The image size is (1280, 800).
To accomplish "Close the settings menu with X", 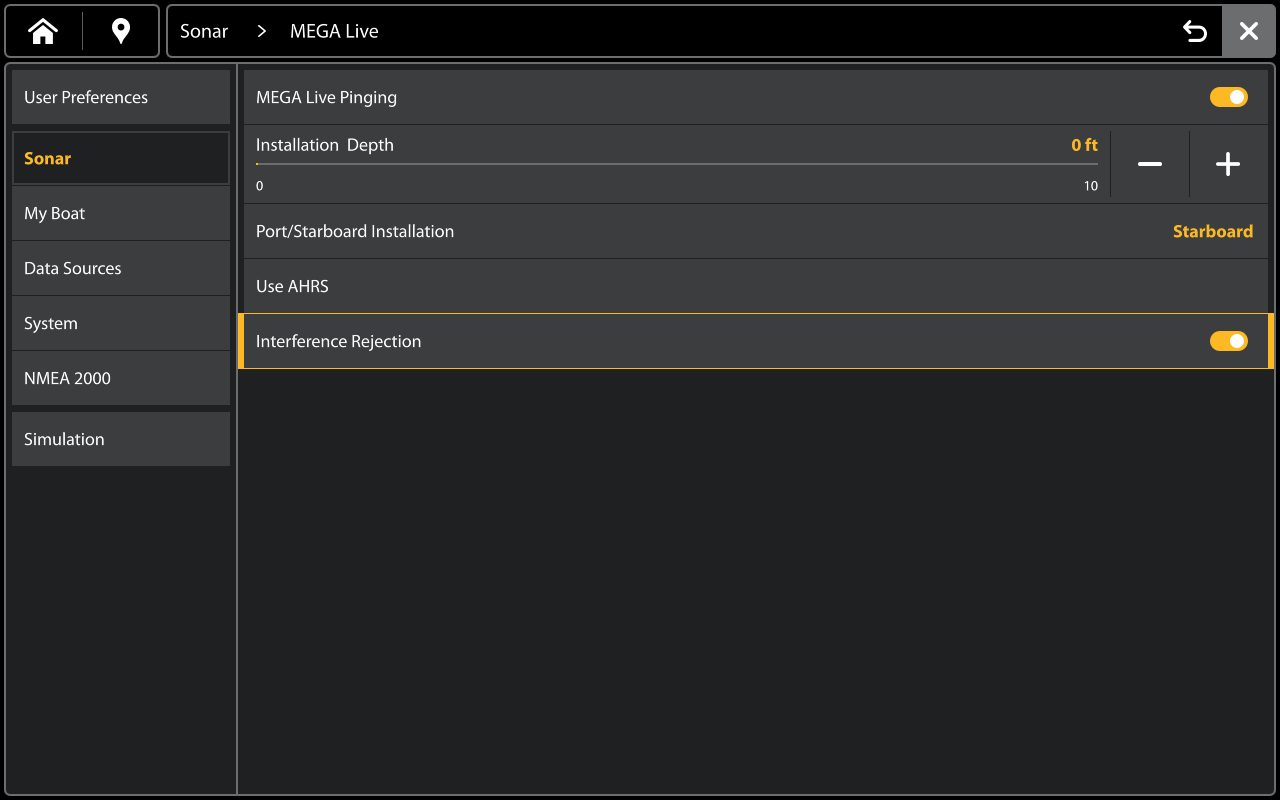I will pyautogui.click(x=1249, y=31).
